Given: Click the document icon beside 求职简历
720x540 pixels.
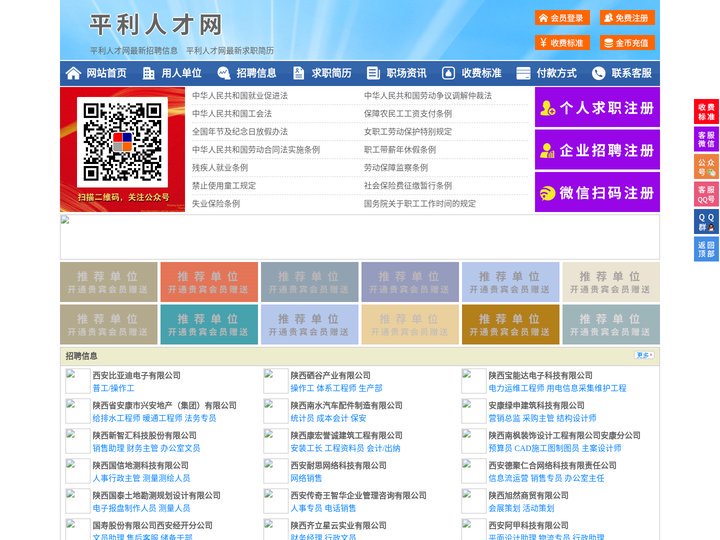Looking at the screenshot, I should [298, 73].
